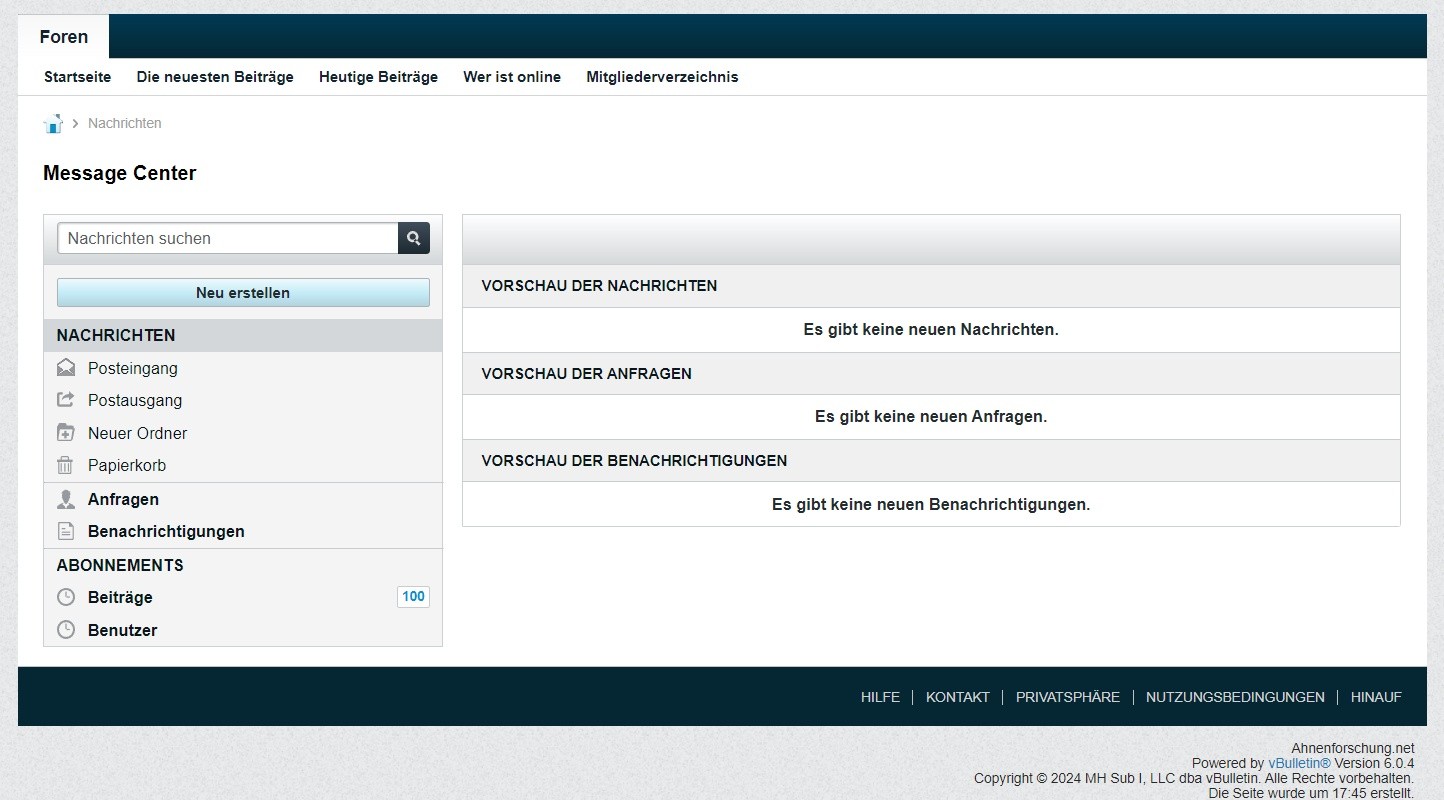Open the Mitgliederverzeichnis menu item
Viewport: 1444px width, 800px height.
[662, 77]
